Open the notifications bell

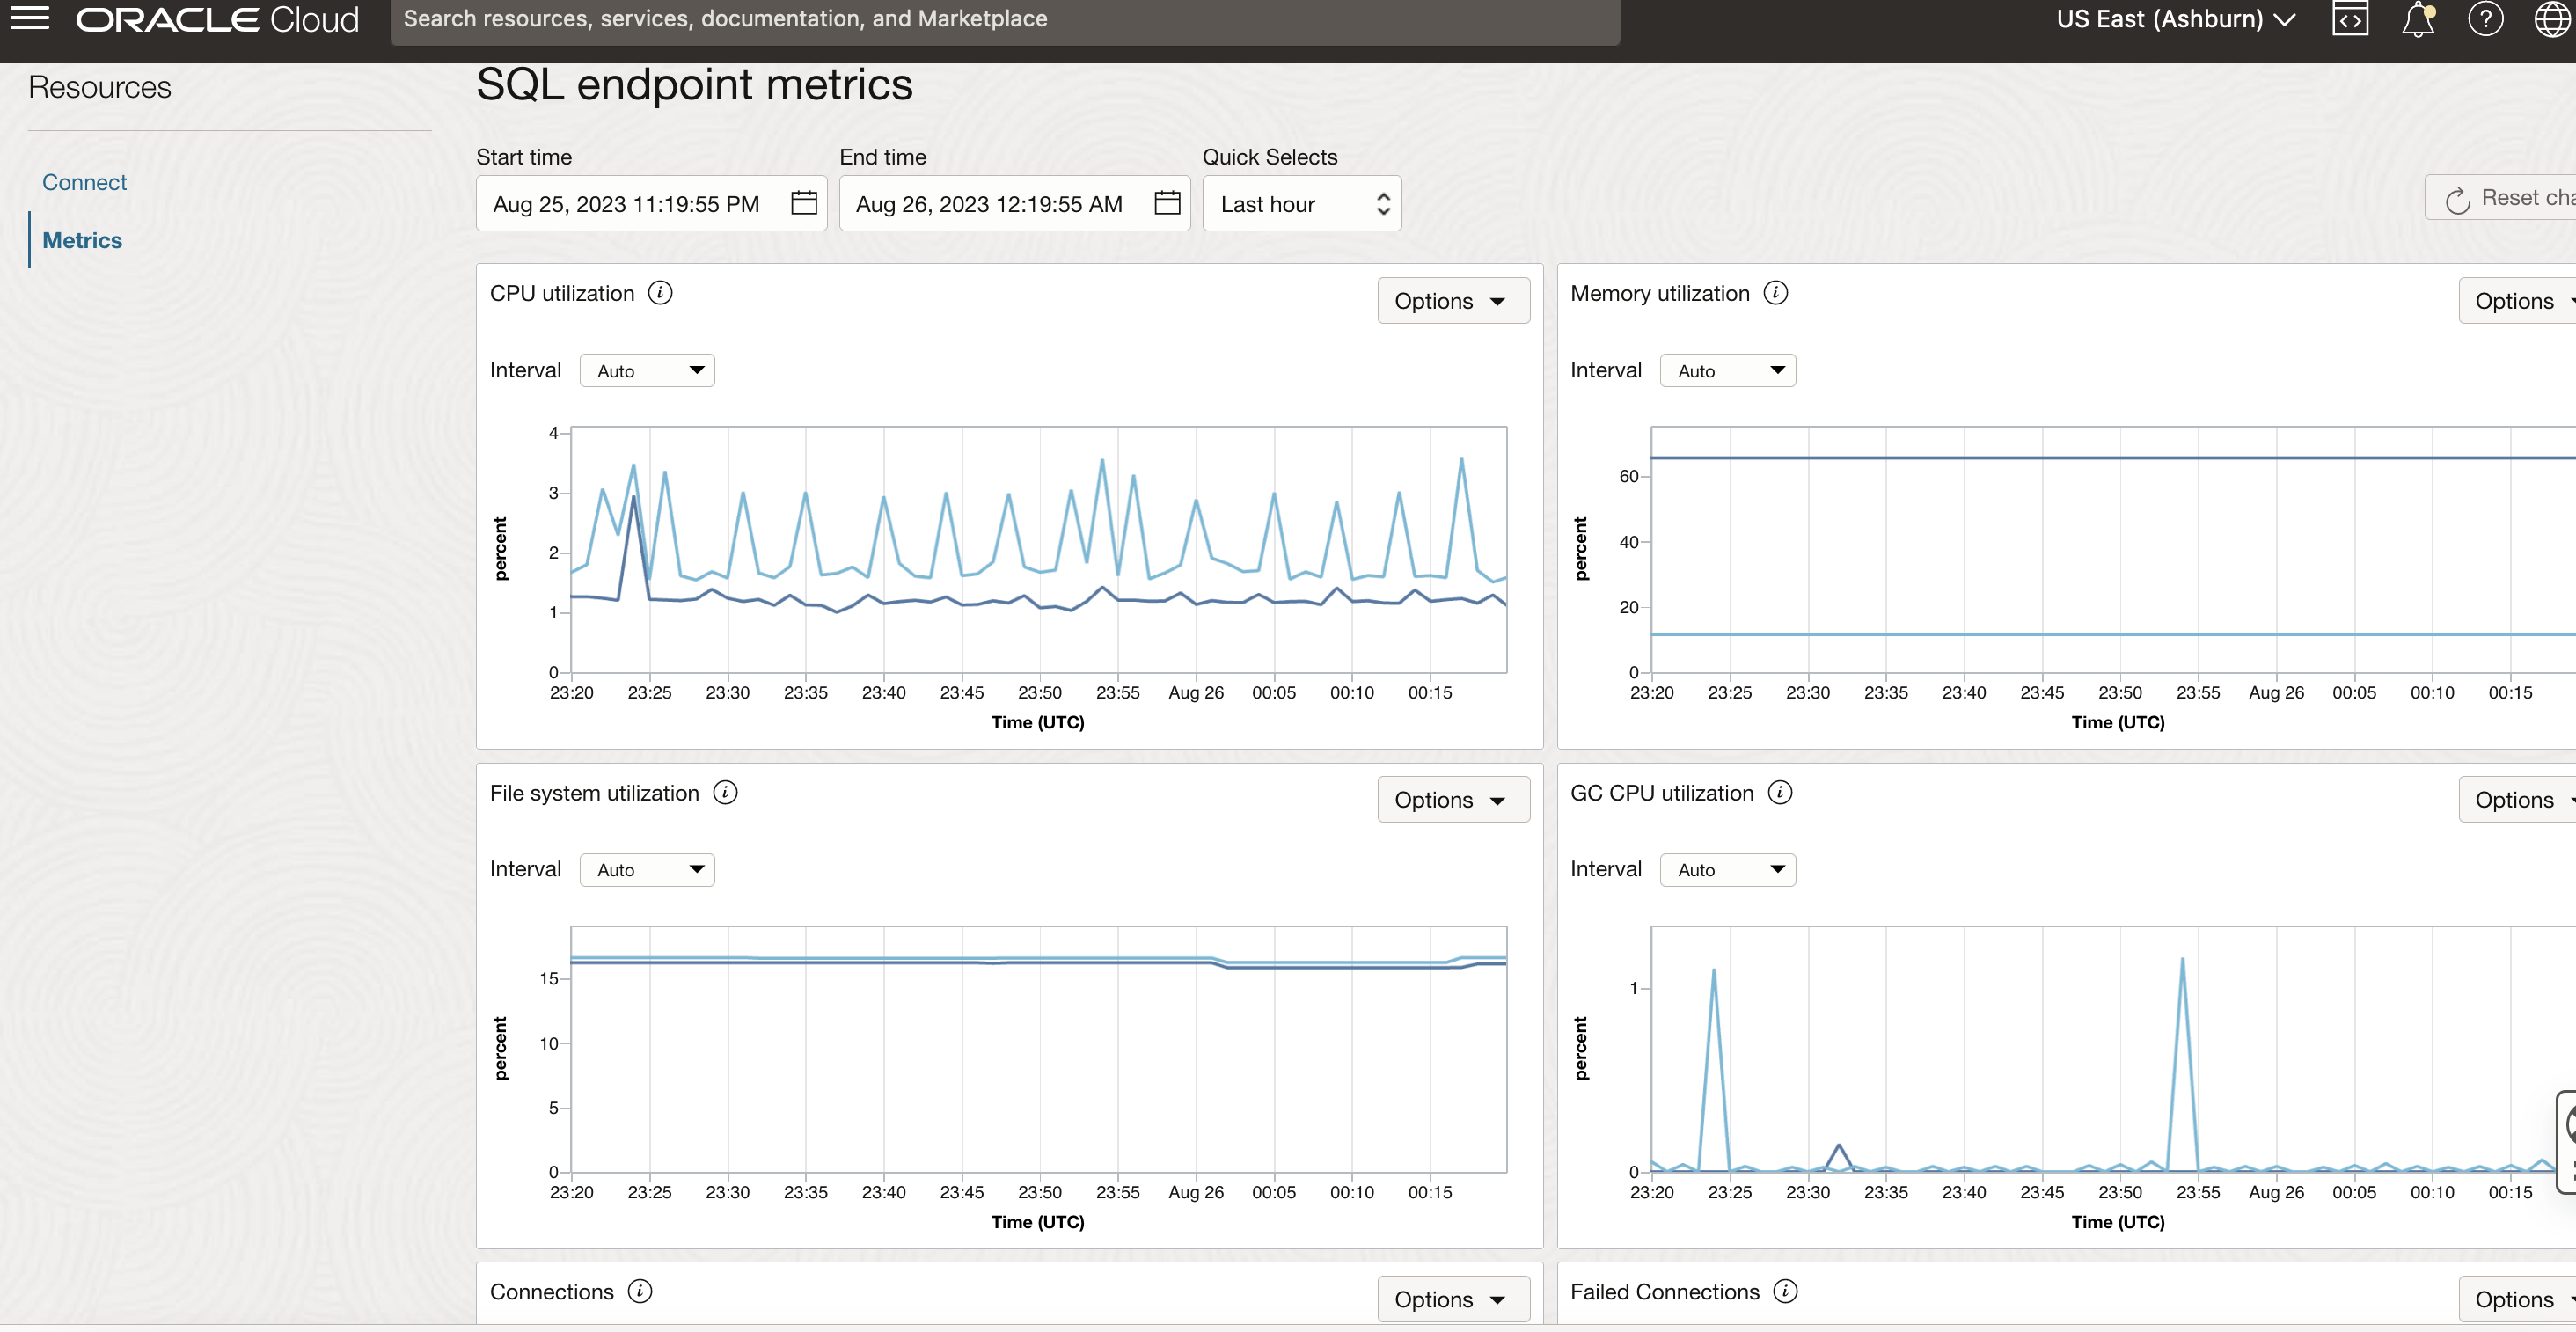[x=2418, y=18]
